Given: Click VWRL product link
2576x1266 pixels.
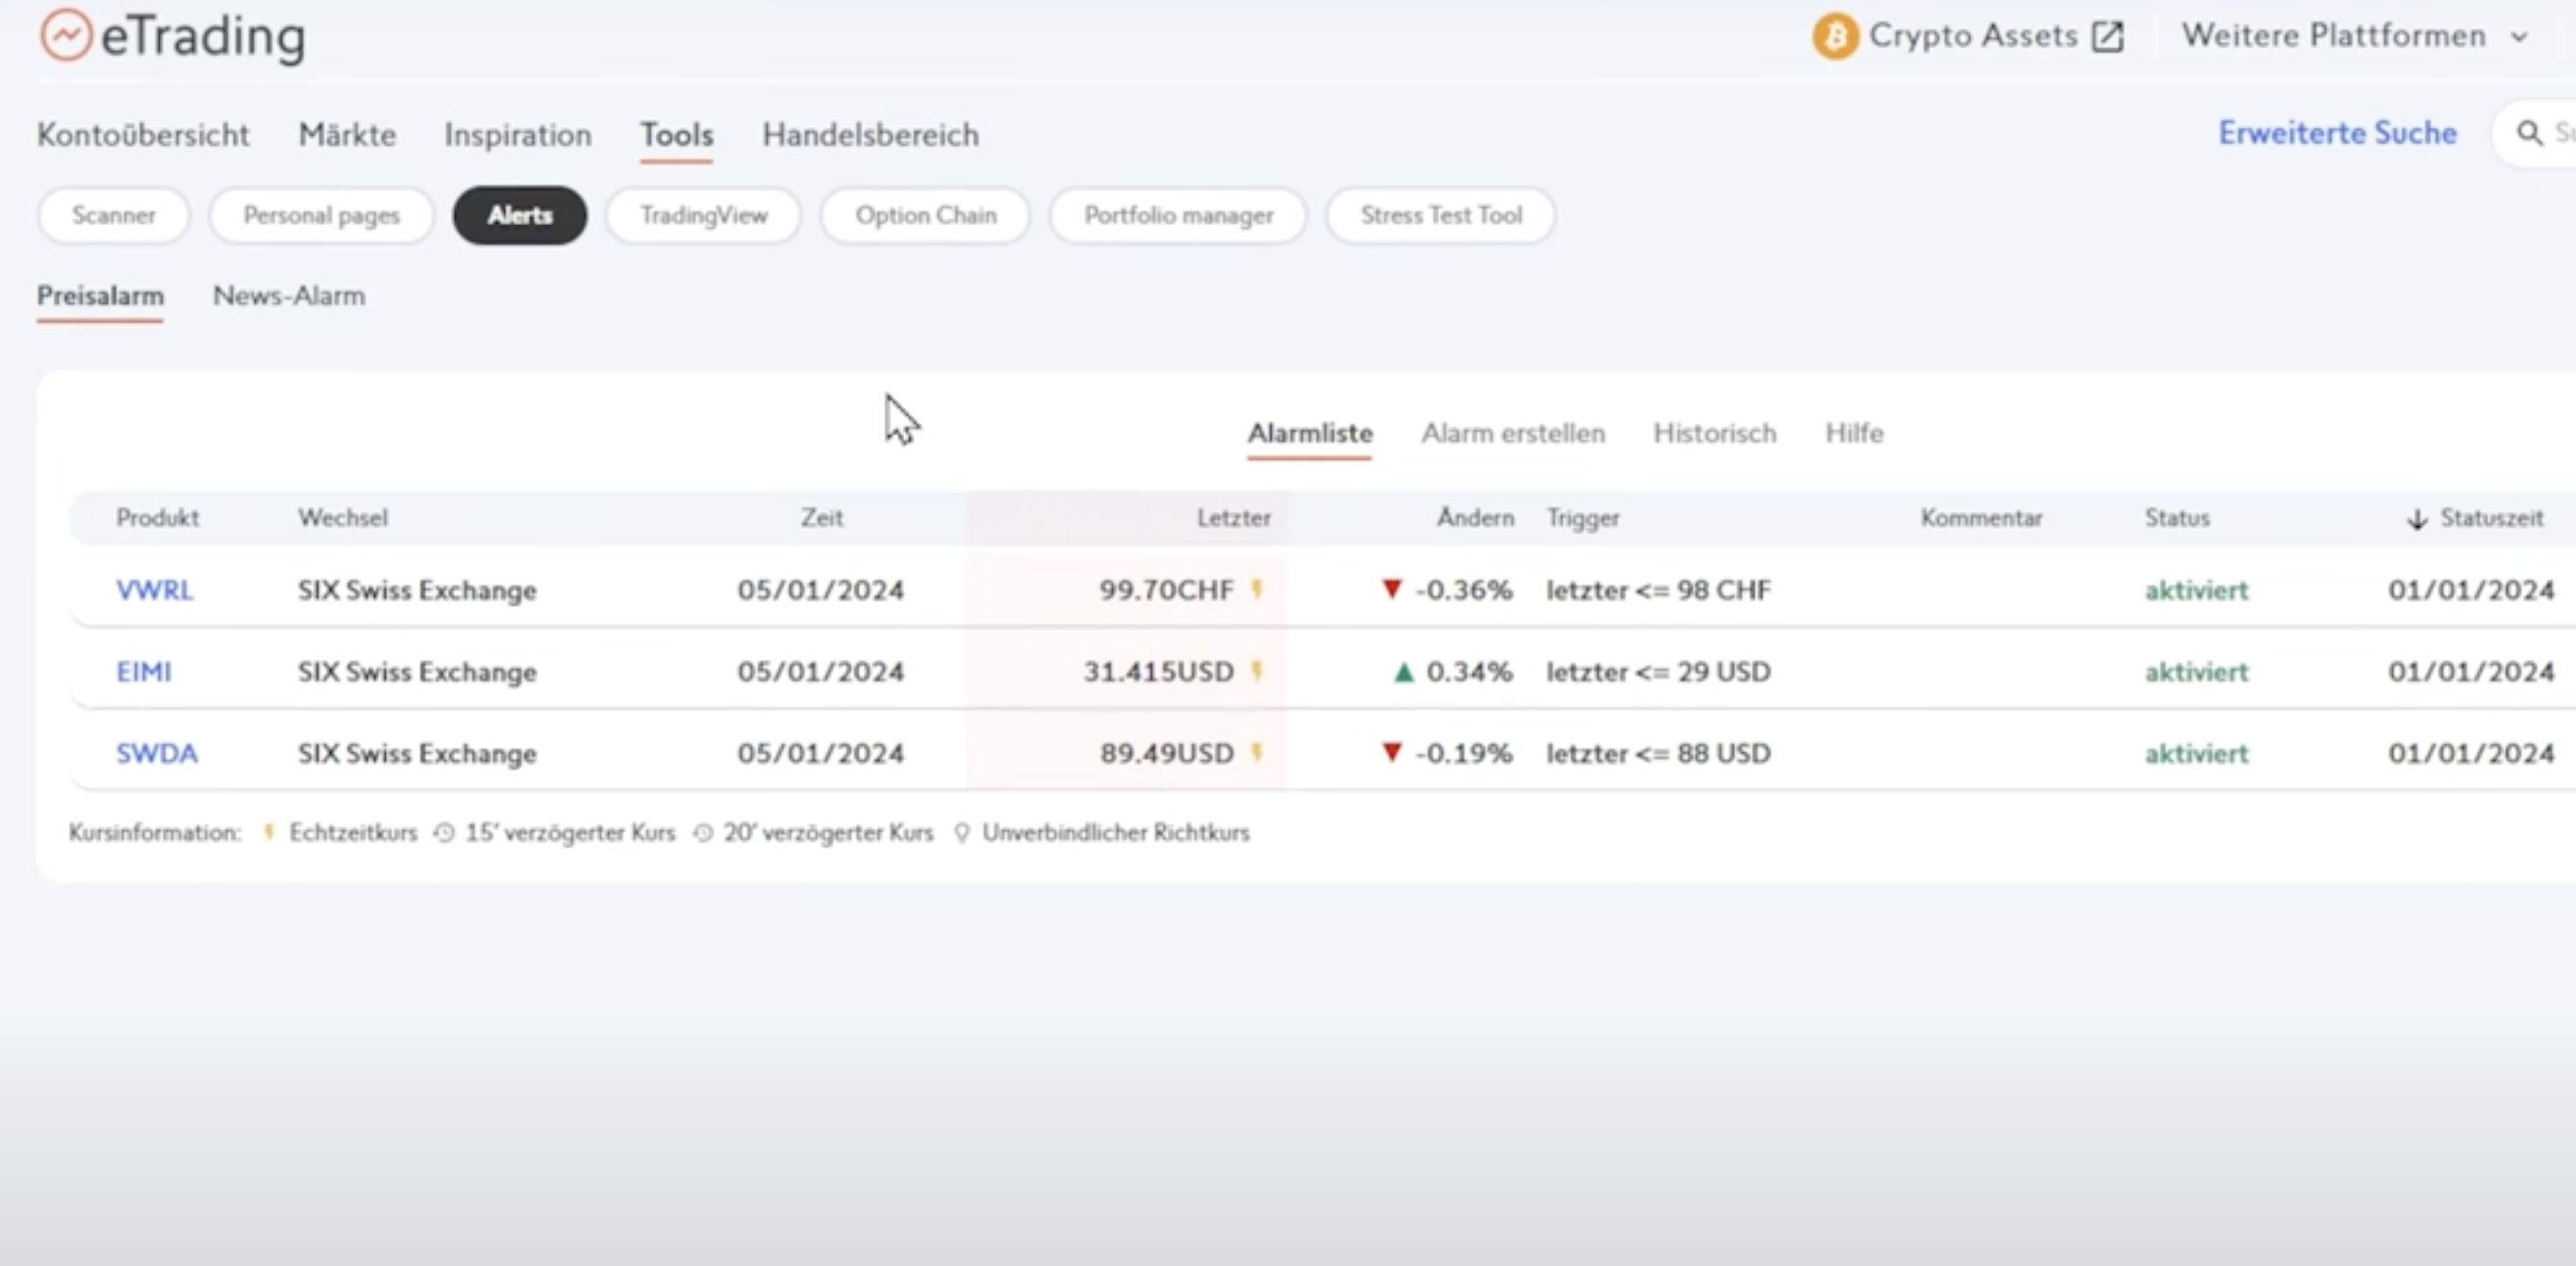Looking at the screenshot, I should coord(153,590).
